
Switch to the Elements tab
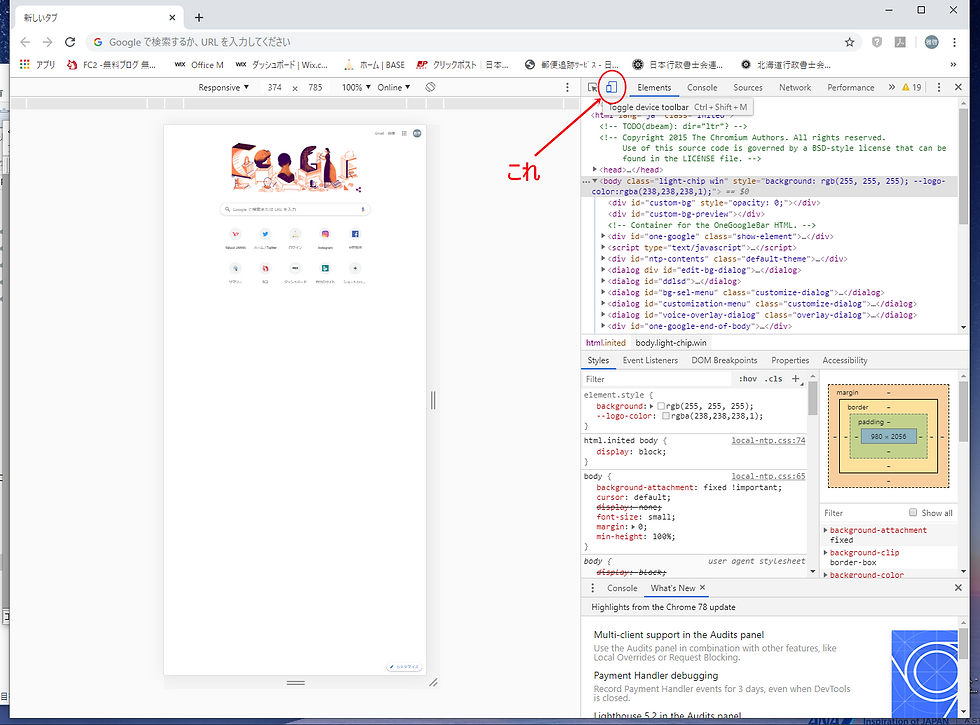point(654,88)
